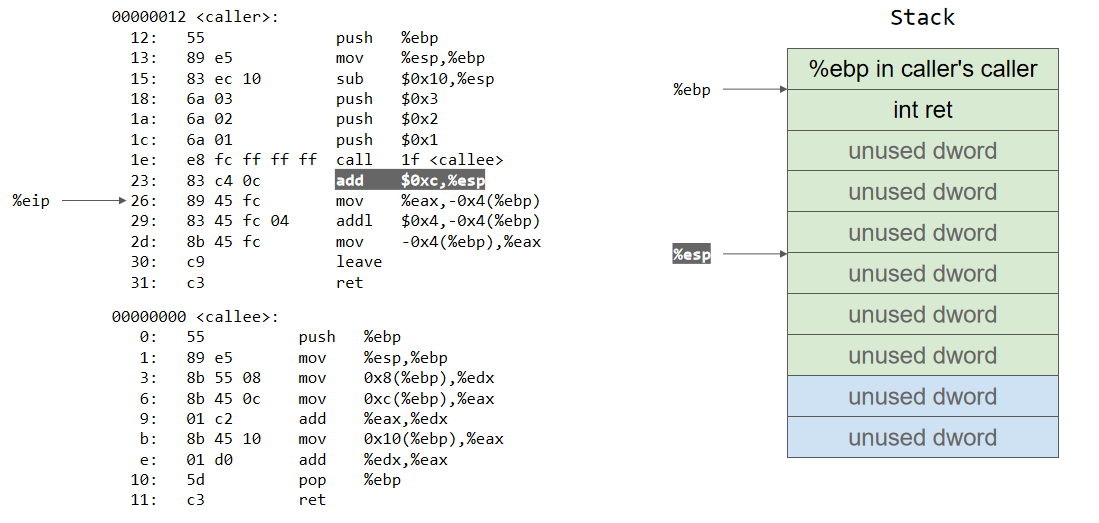
Task: Select the "%ebp in caller's caller" stack cell
Action: point(922,69)
